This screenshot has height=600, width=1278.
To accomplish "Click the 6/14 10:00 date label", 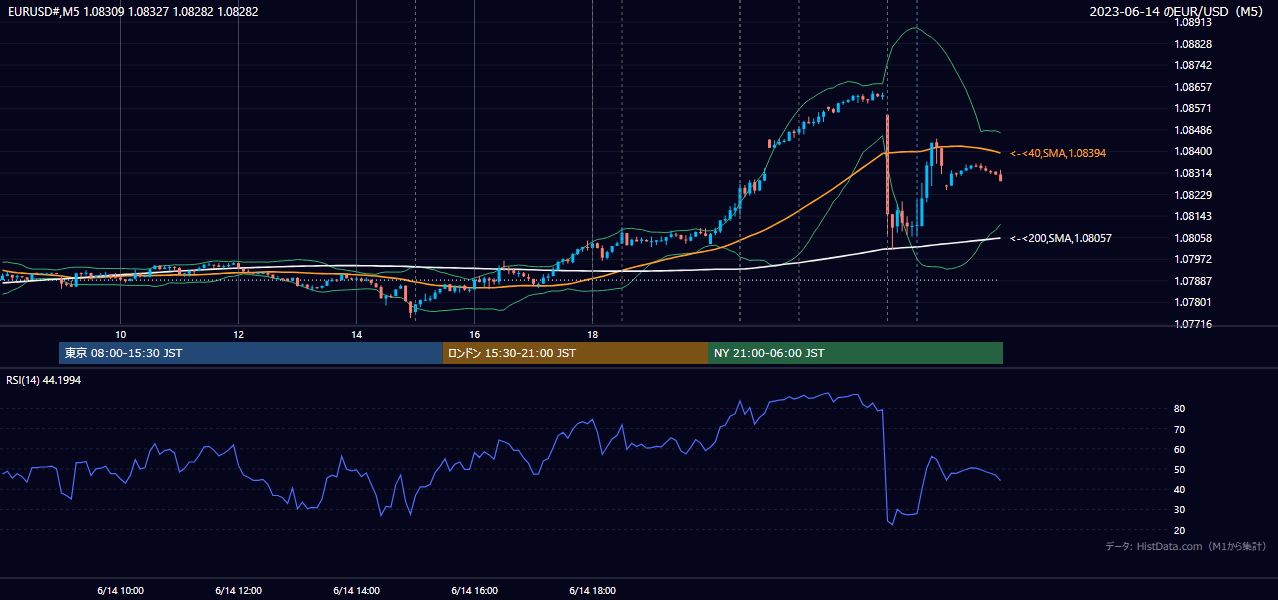I will coord(121,591).
